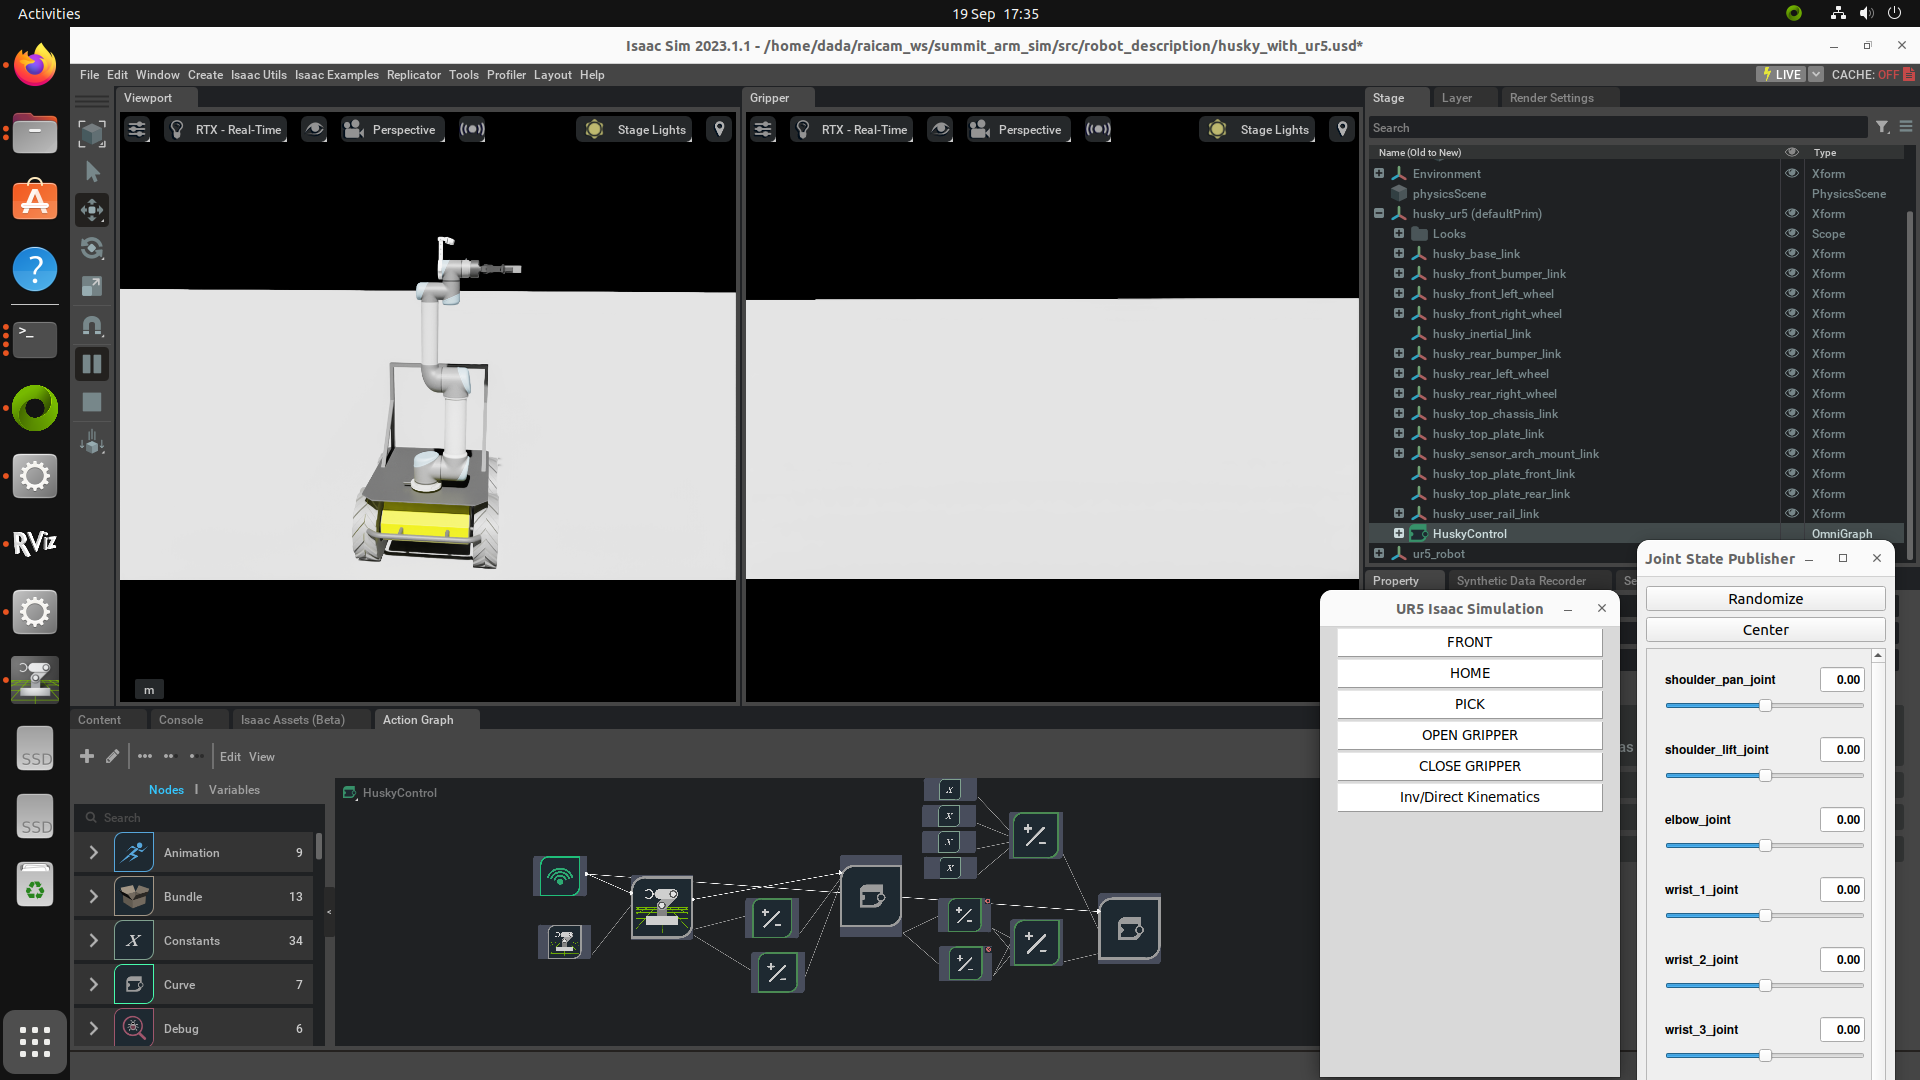Click the Gripper panel camera sensor waves icon
1920x1080 pixels.
point(1098,129)
